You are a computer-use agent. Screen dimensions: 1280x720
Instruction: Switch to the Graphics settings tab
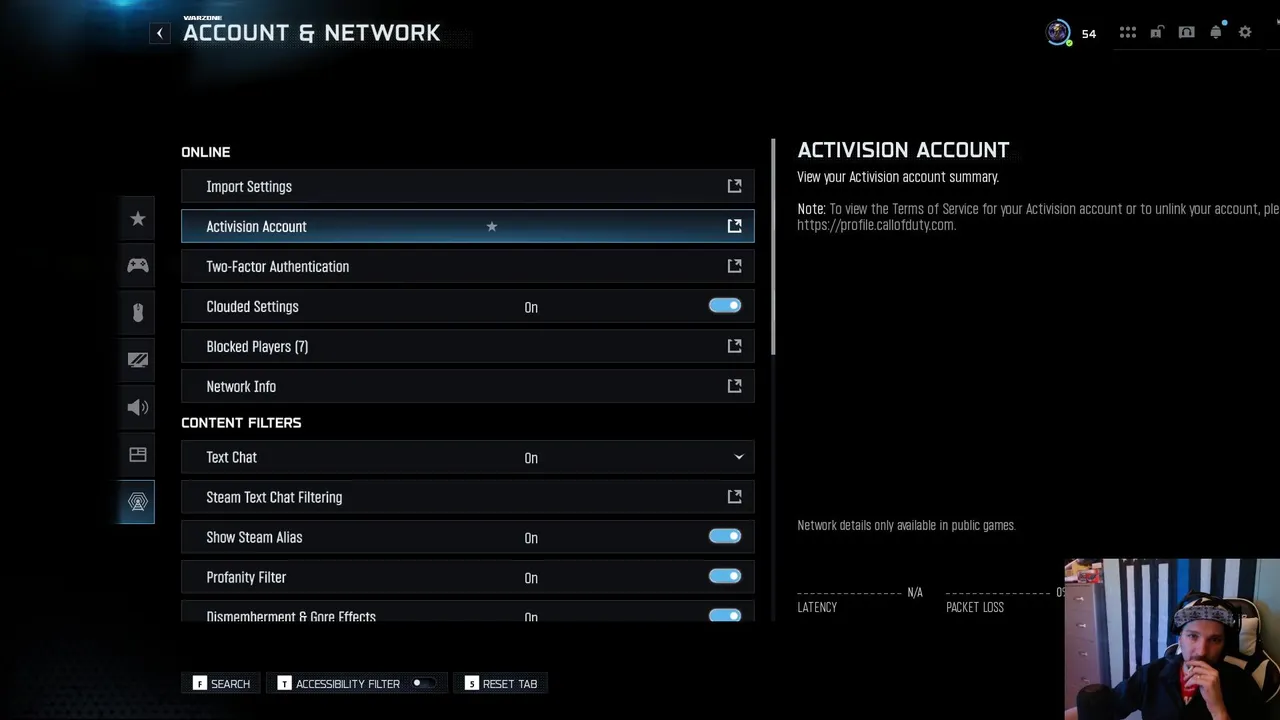(x=138, y=360)
